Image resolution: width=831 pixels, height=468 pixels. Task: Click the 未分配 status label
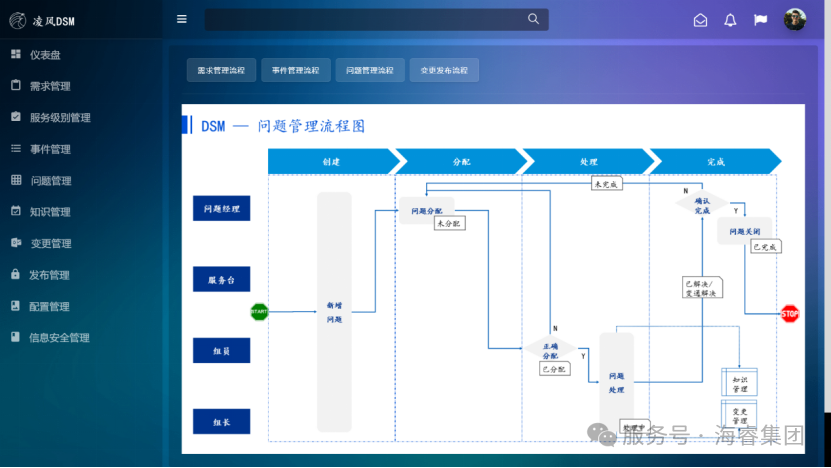(449, 224)
